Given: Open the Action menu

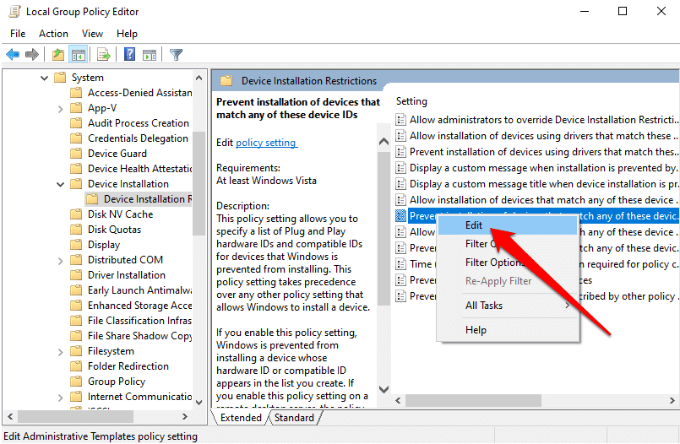Looking at the screenshot, I should click(x=53, y=33).
